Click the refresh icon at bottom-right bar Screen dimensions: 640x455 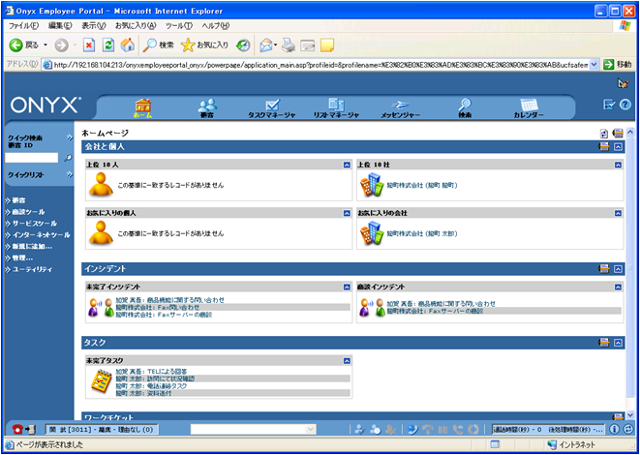(629, 429)
